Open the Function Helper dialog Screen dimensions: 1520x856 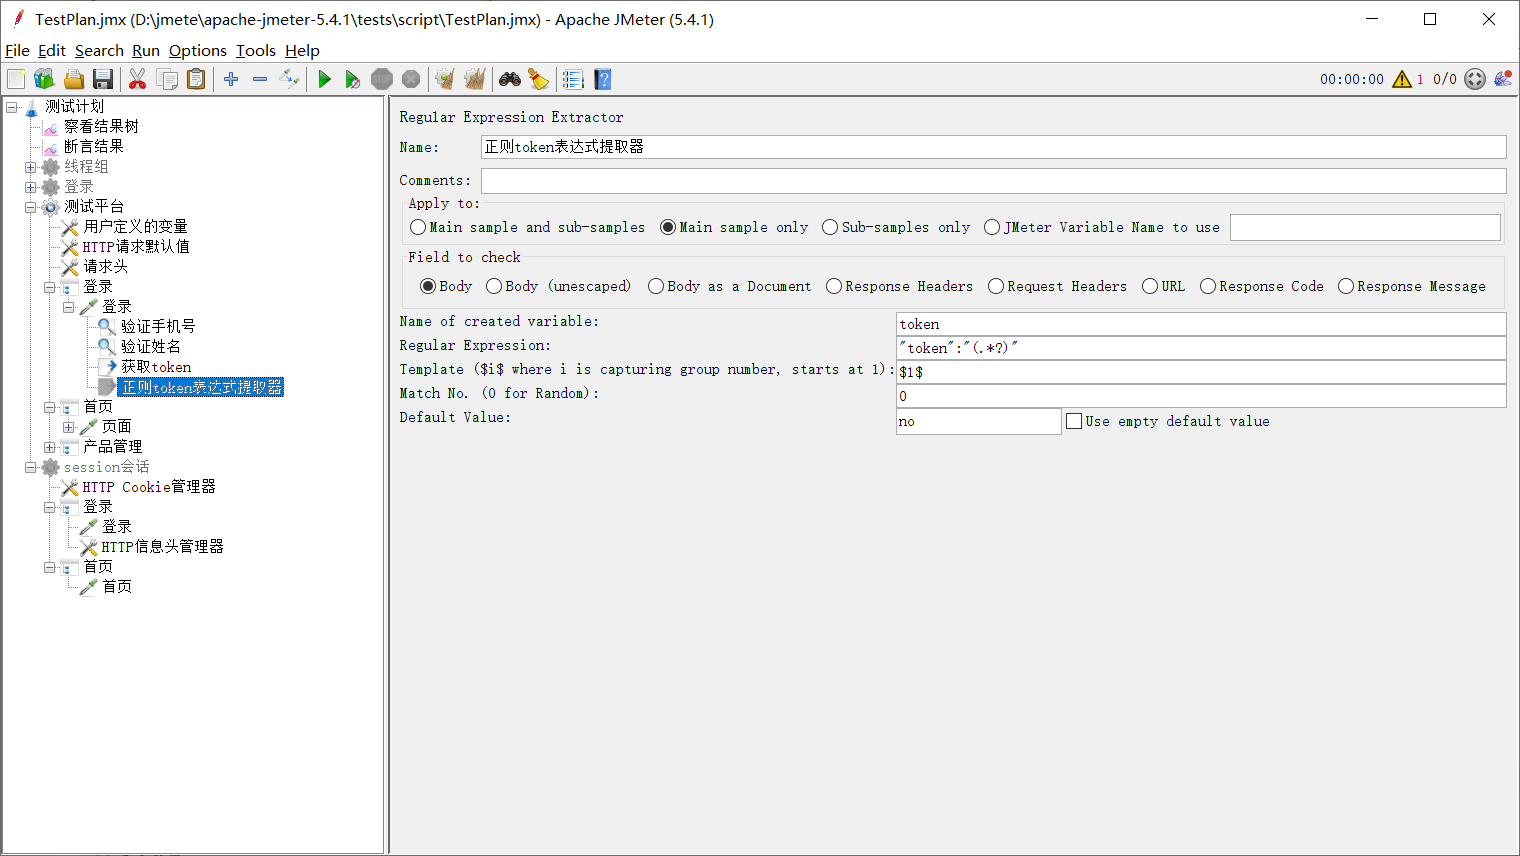(x=573, y=79)
